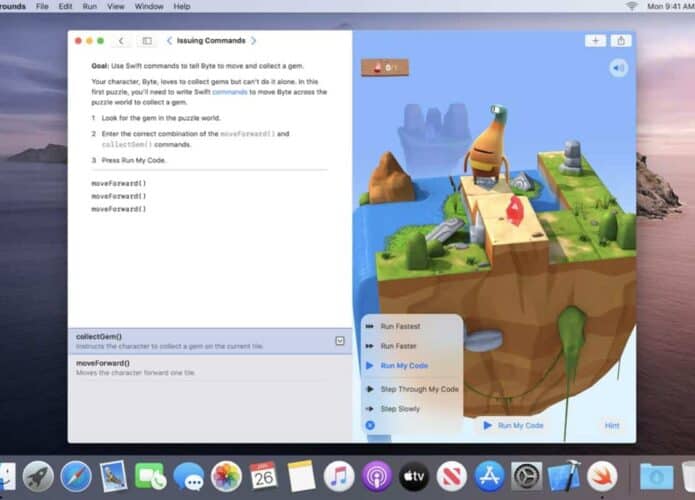Image resolution: width=695 pixels, height=500 pixels.
Task: Open the Window menu
Action: click(x=149, y=6)
